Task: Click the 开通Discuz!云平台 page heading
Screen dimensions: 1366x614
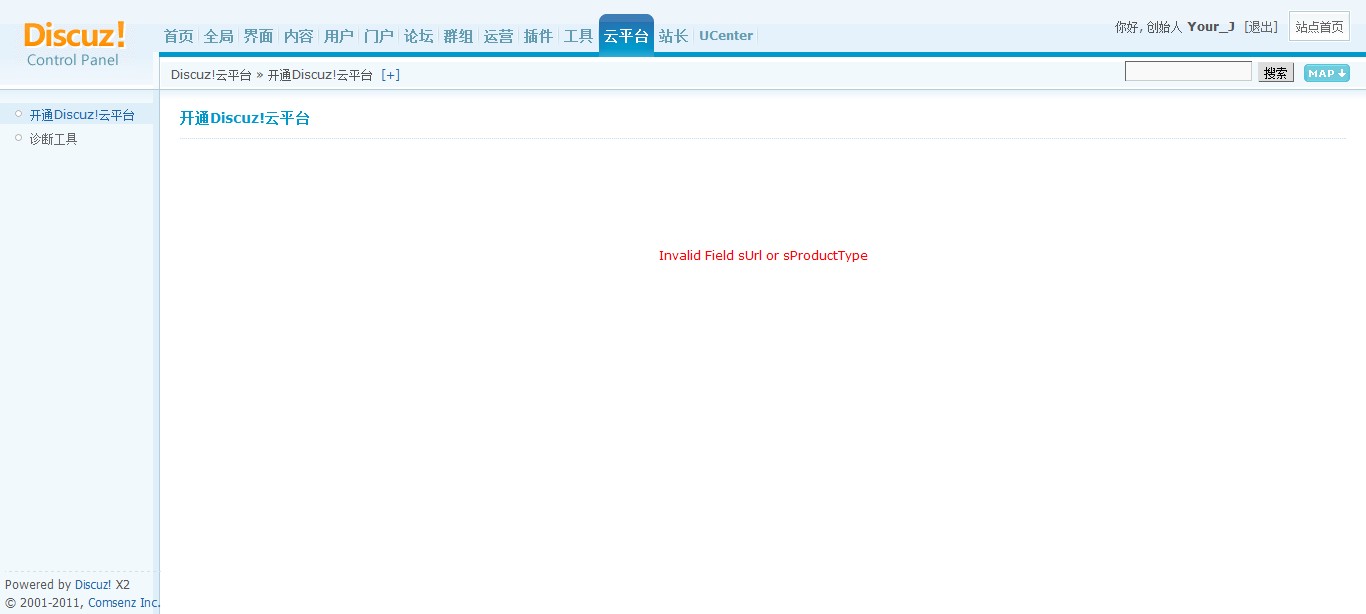Action: pyautogui.click(x=245, y=118)
